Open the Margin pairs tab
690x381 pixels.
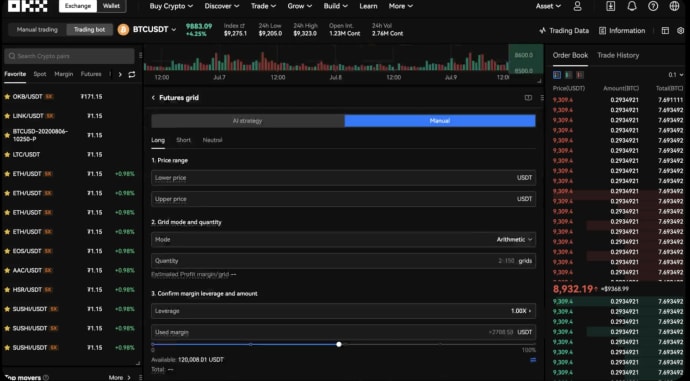64,74
